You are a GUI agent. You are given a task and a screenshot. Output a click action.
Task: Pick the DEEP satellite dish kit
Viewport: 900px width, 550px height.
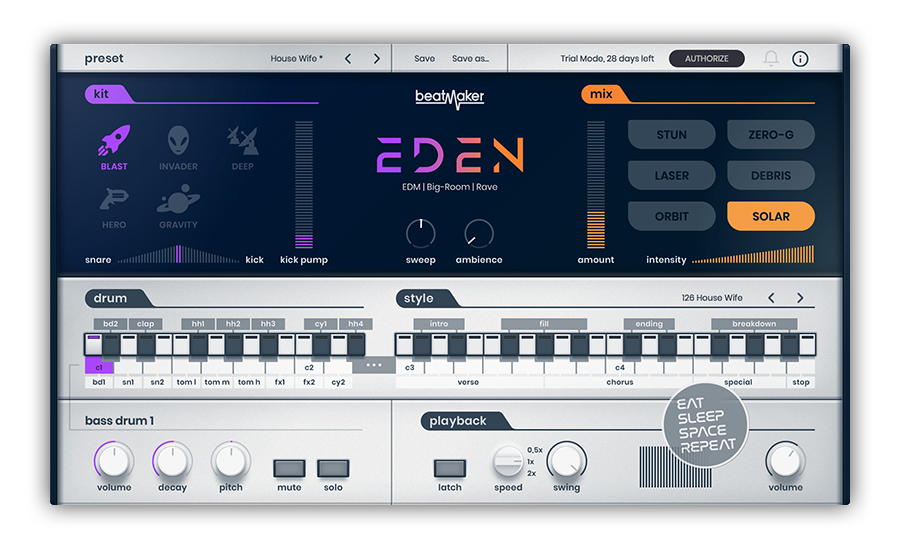point(242,141)
